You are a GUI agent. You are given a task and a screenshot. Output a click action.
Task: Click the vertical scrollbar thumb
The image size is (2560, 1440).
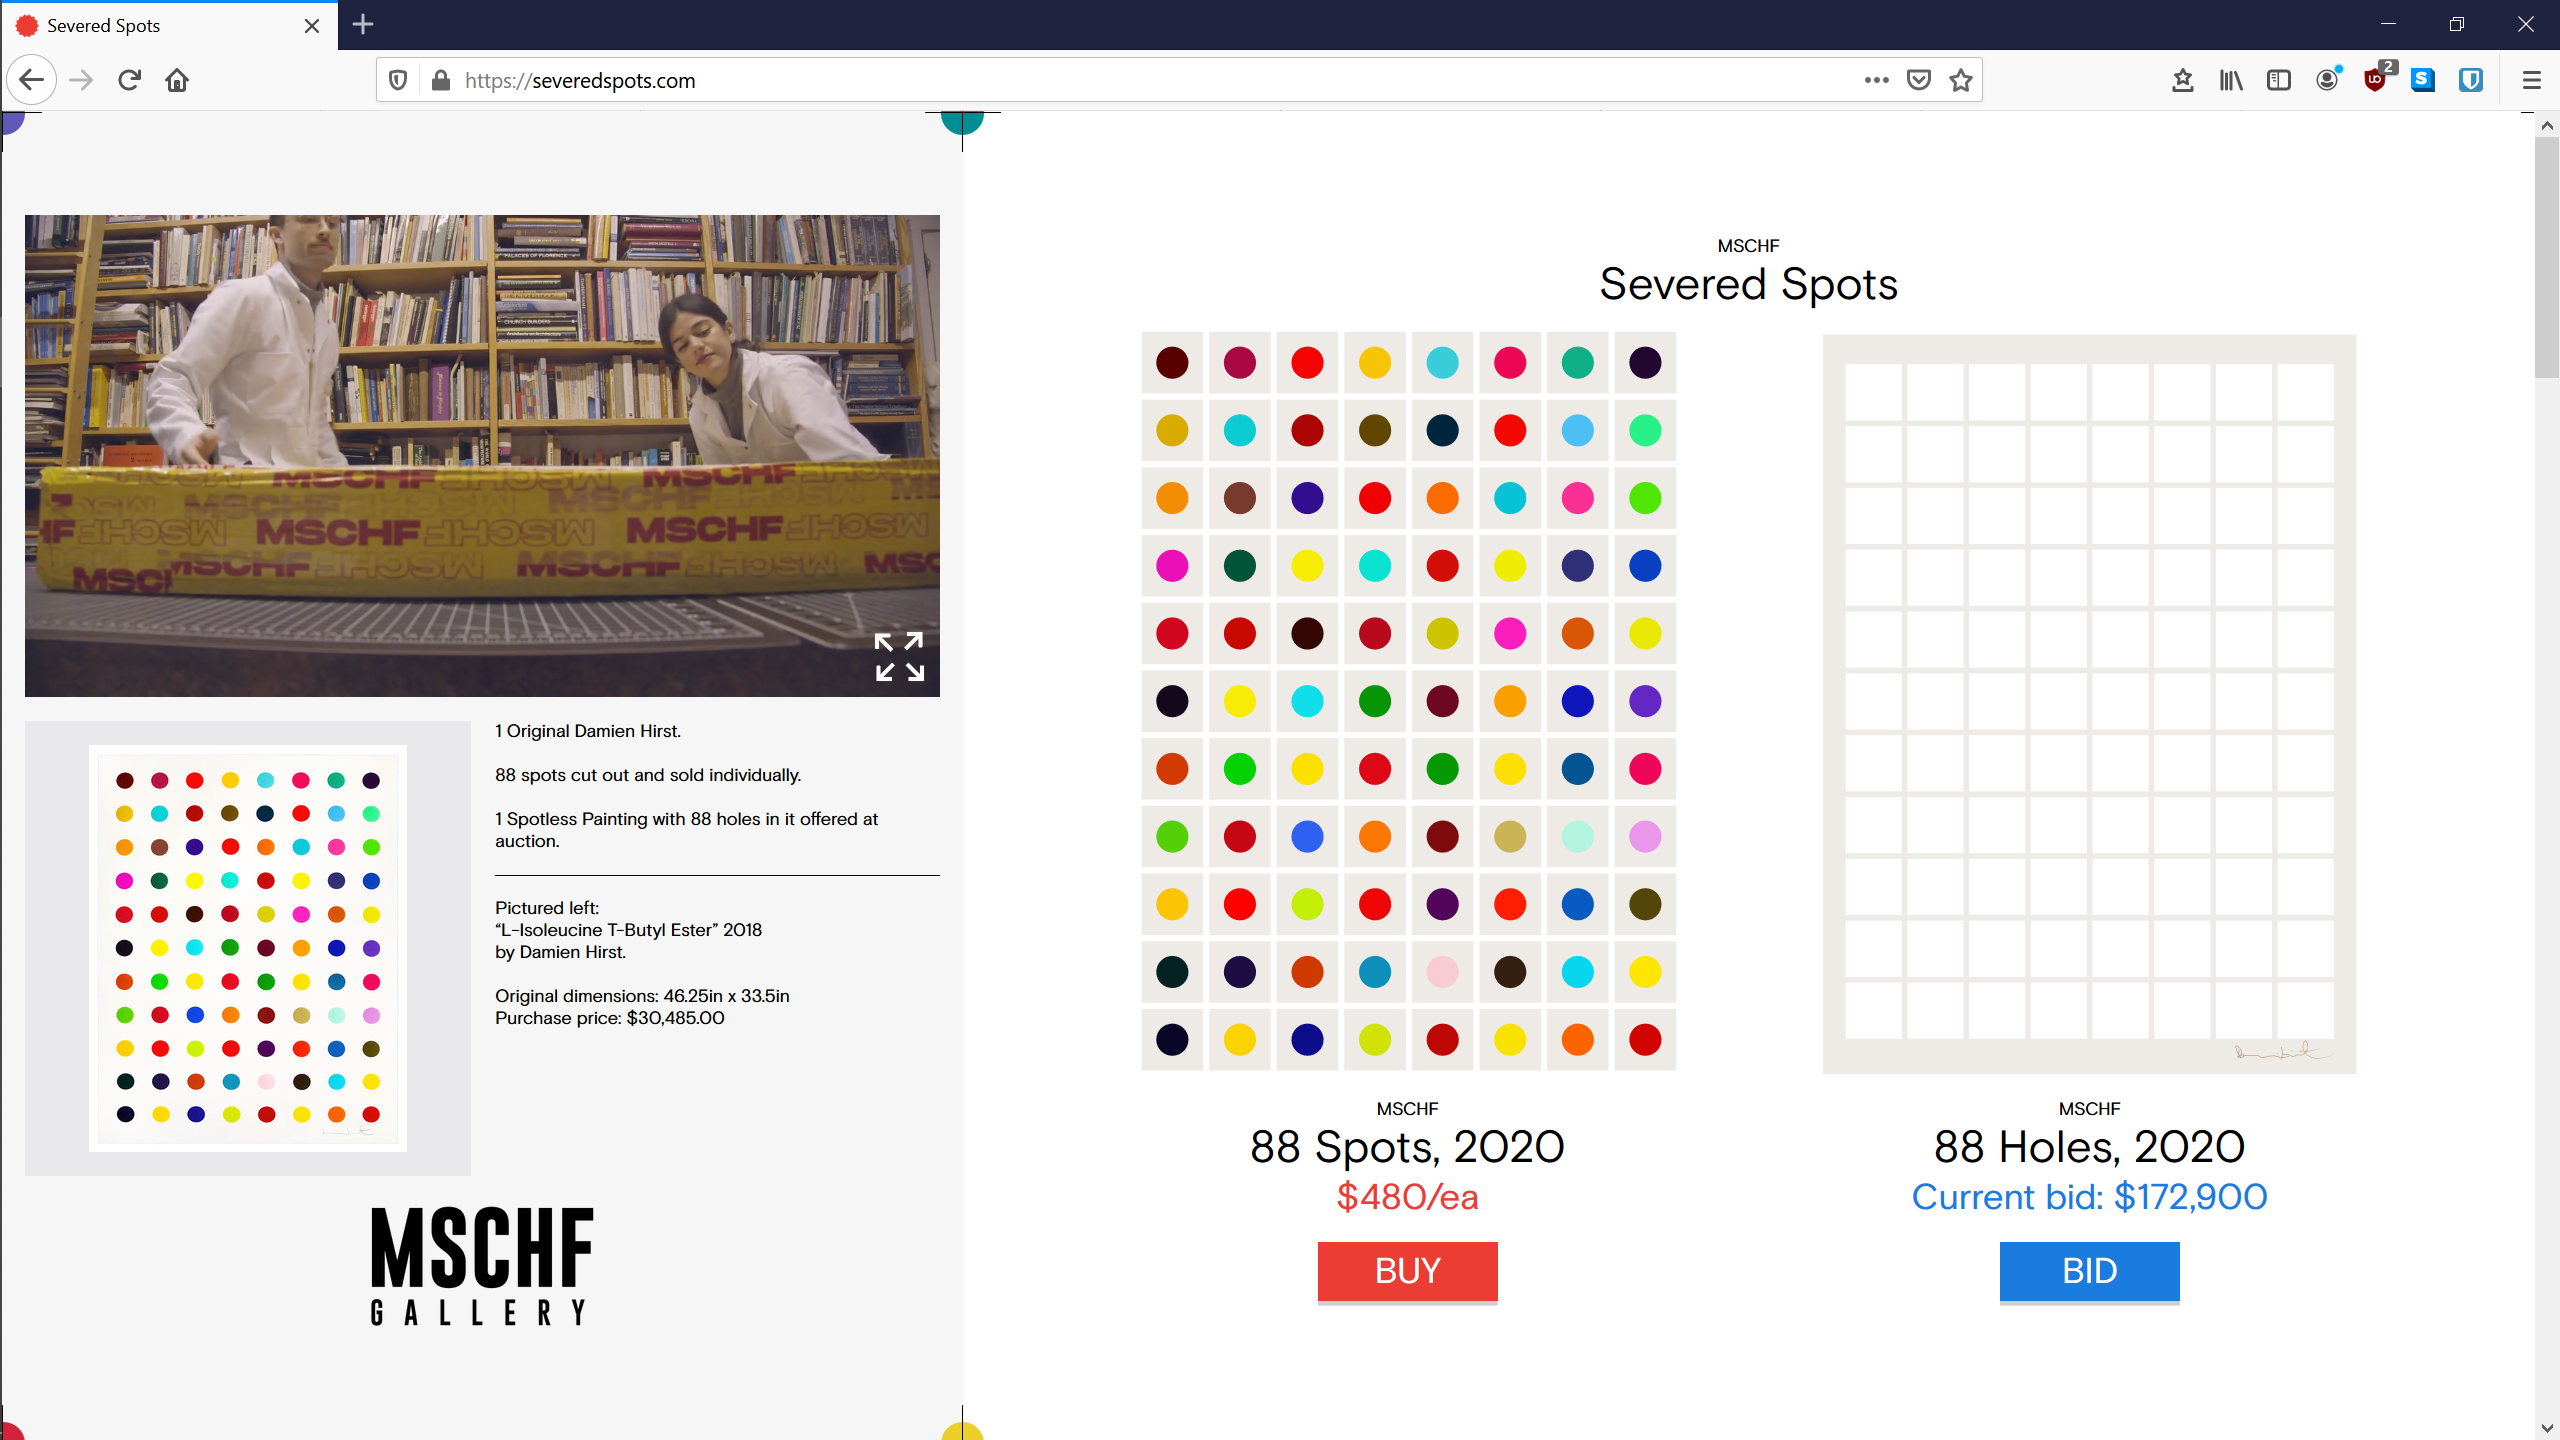click(2547, 258)
